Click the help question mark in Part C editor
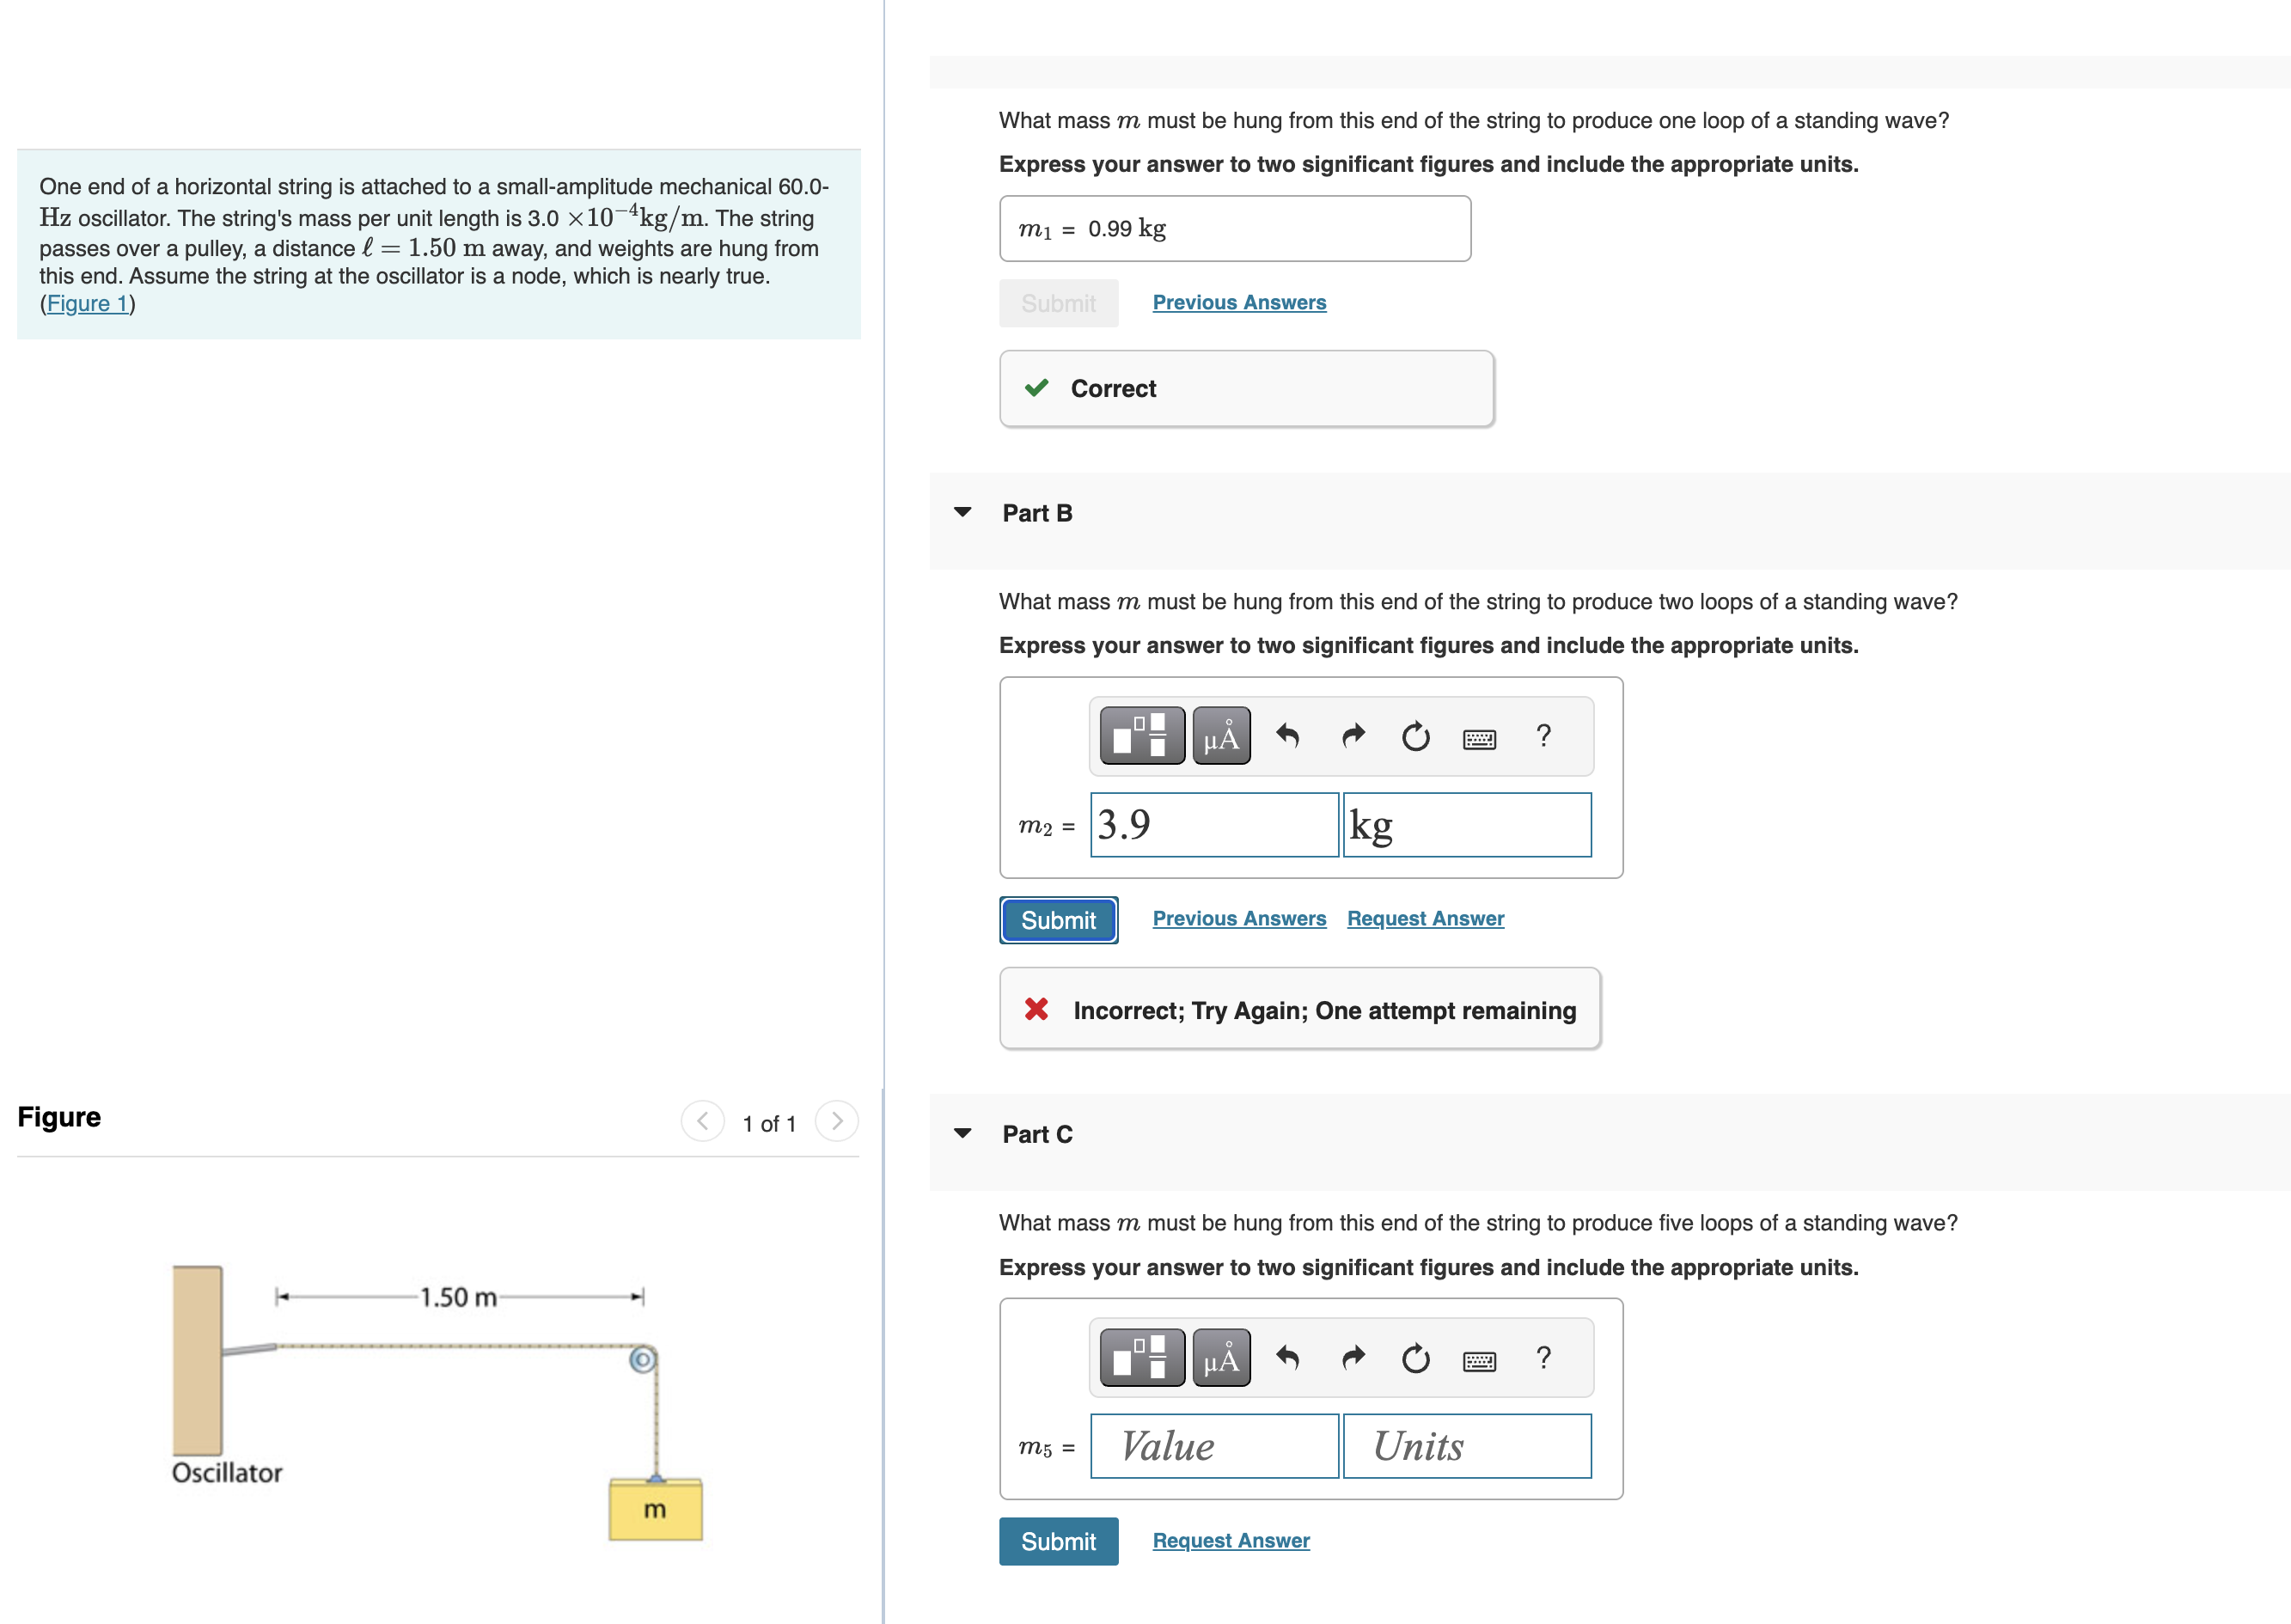The height and width of the screenshot is (1624, 2291). pos(1543,1357)
